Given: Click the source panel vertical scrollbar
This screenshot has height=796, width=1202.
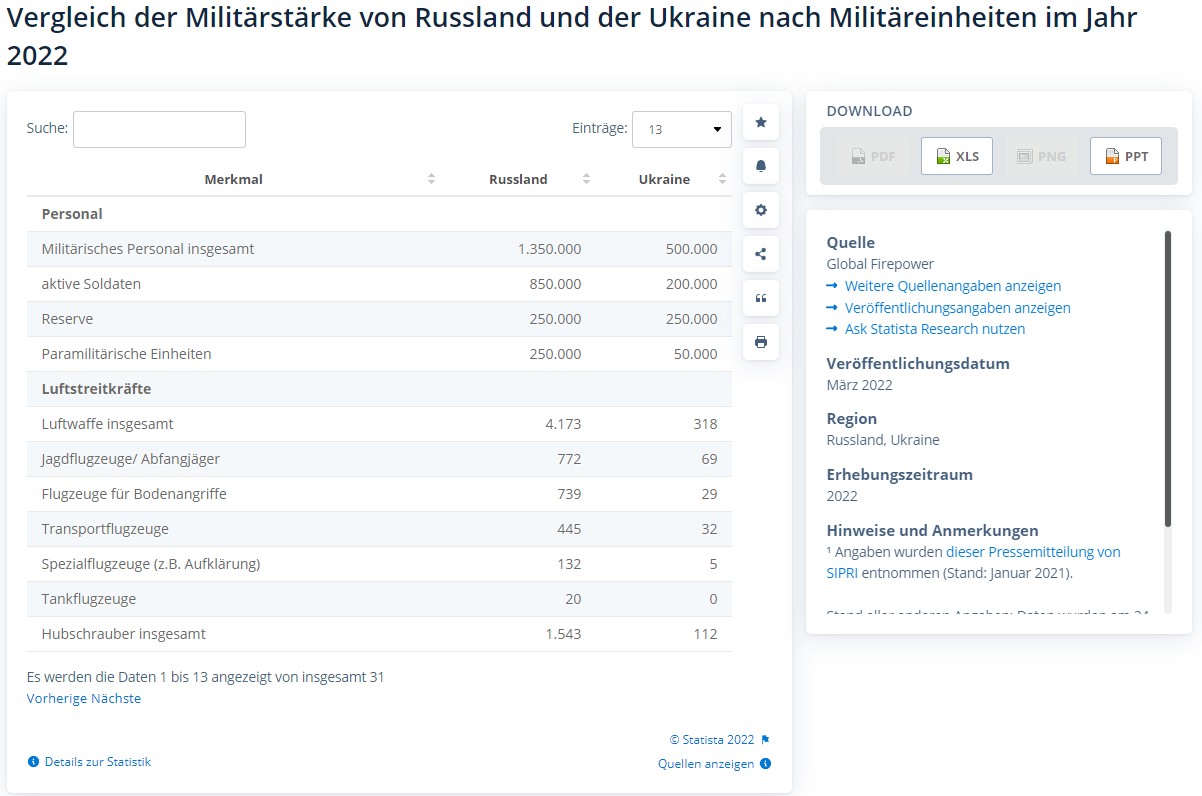Looking at the screenshot, I should (1167, 378).
